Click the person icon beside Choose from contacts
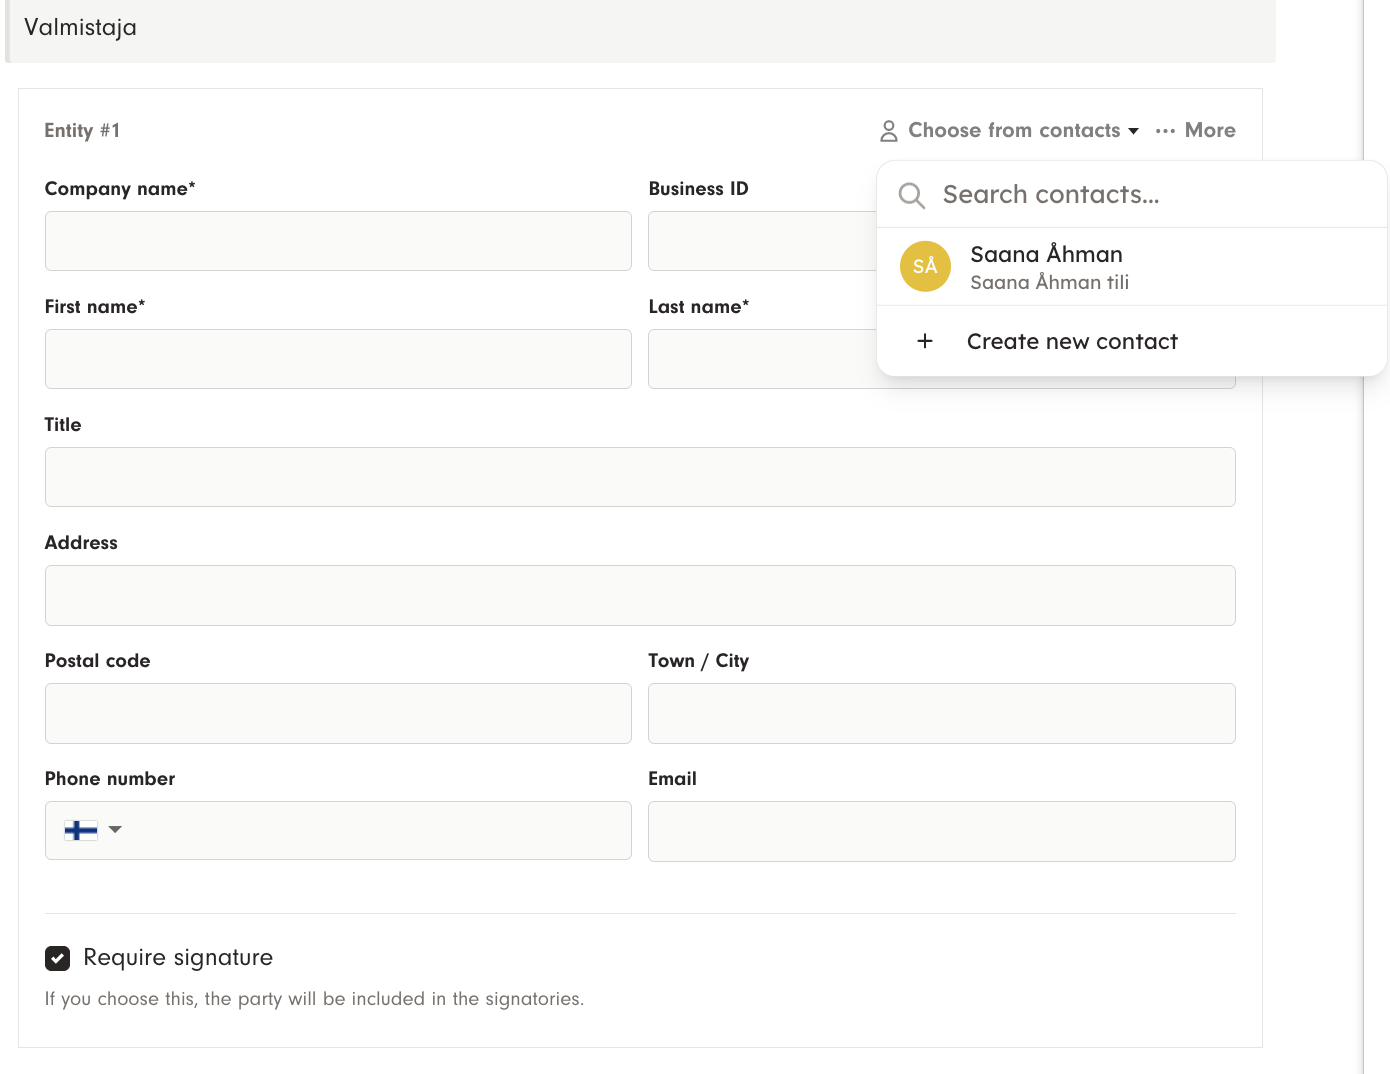Image resolution: width=1390 pixels, height=1074 pixels. 888,131
